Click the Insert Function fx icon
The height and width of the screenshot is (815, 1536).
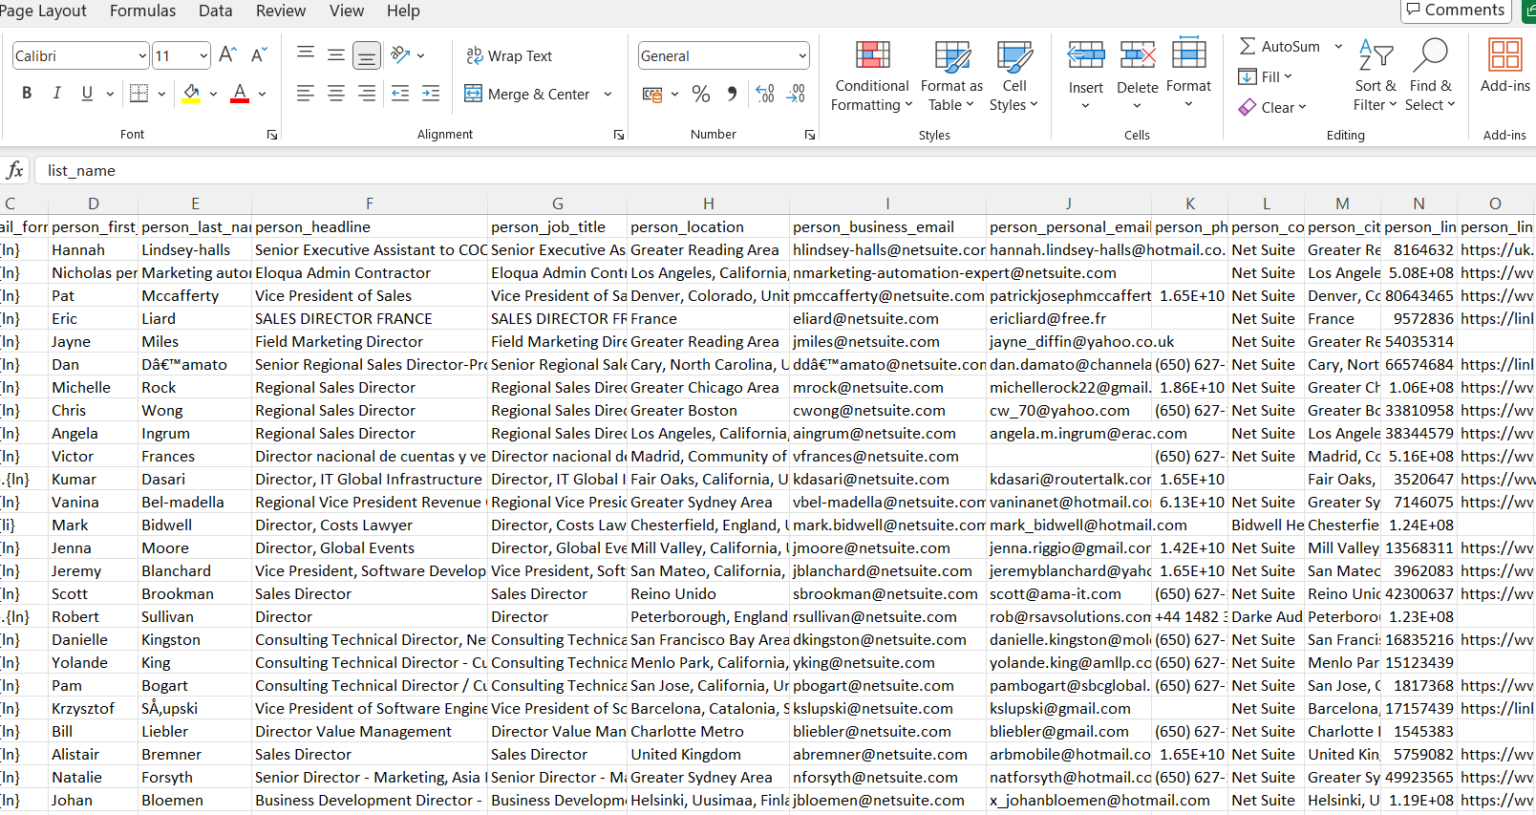point(15,170)
